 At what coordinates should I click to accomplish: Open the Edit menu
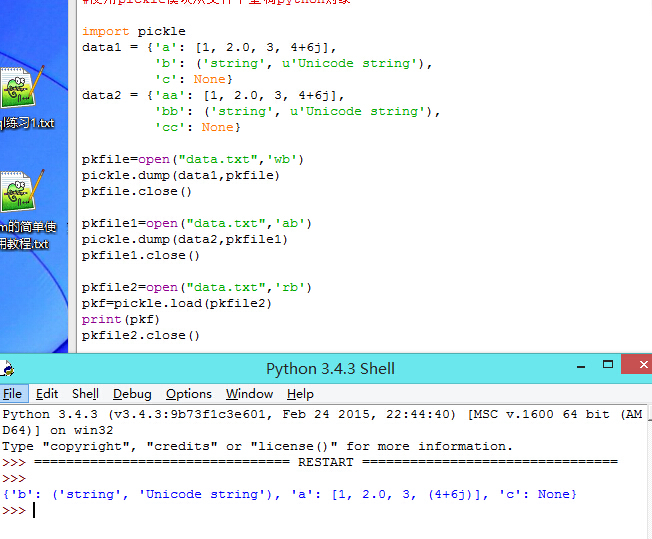click(47, 394)
